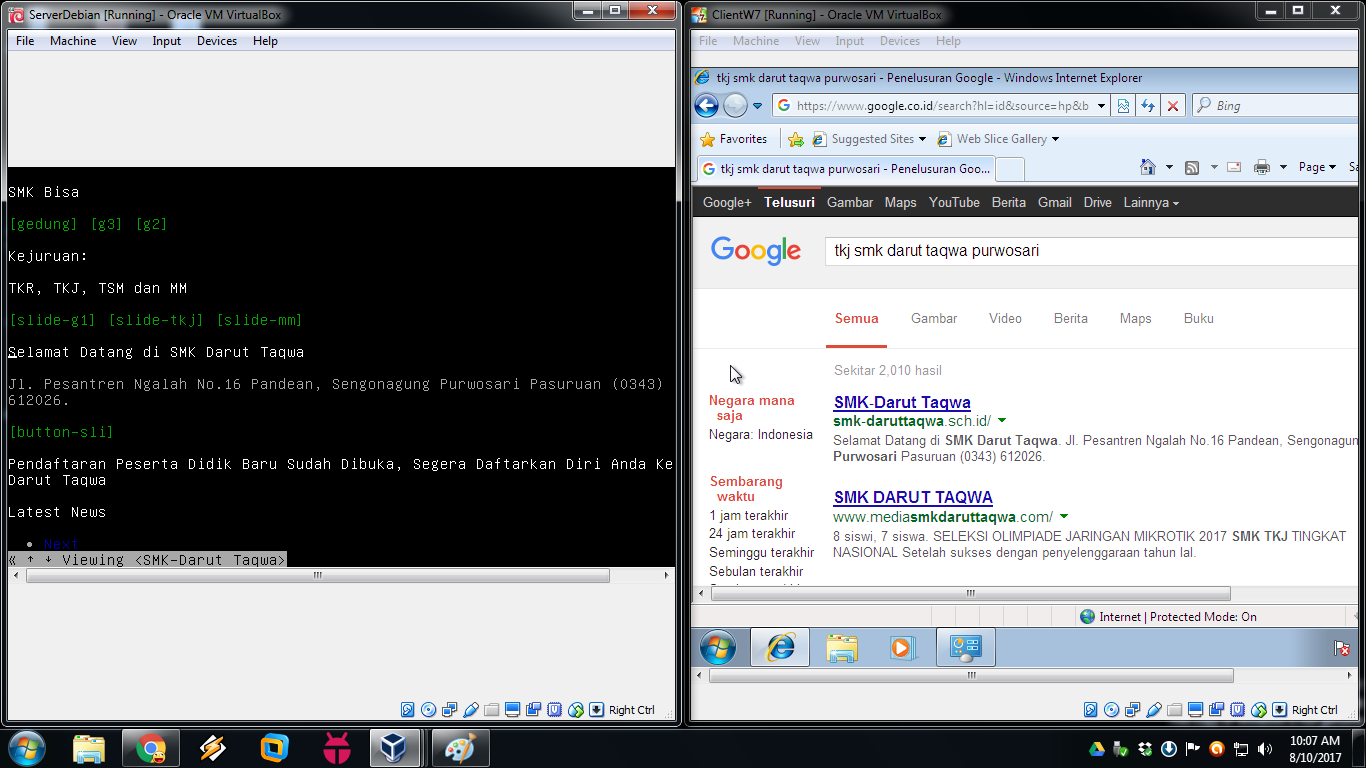Click the Internet Explorer icon in guest taskbar
The image size is (1366, 768).
pyautogui.click(x=780, y=648)
